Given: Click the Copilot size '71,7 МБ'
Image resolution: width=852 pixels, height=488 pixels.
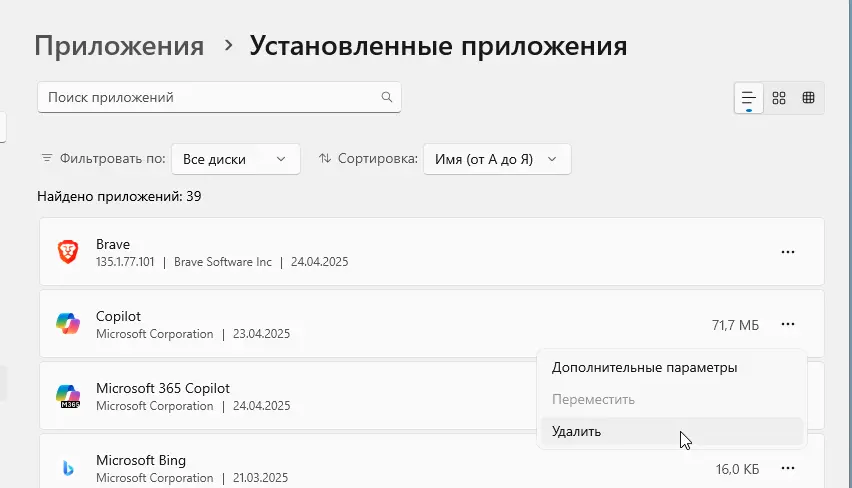Looking at the screenshot, I should 735,325.
